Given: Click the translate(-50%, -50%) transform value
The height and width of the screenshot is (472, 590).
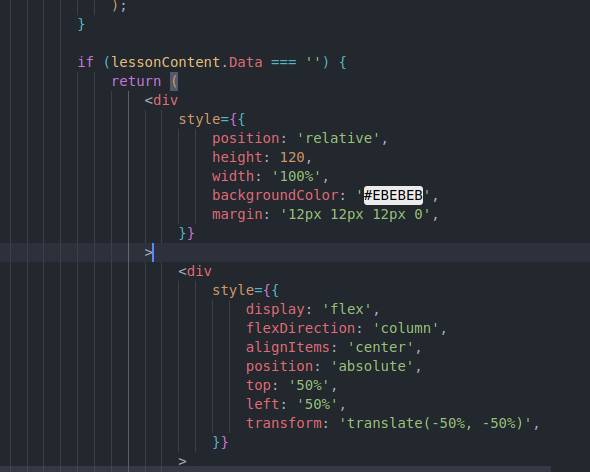Looking at the screenshot, I should (435, 423).
